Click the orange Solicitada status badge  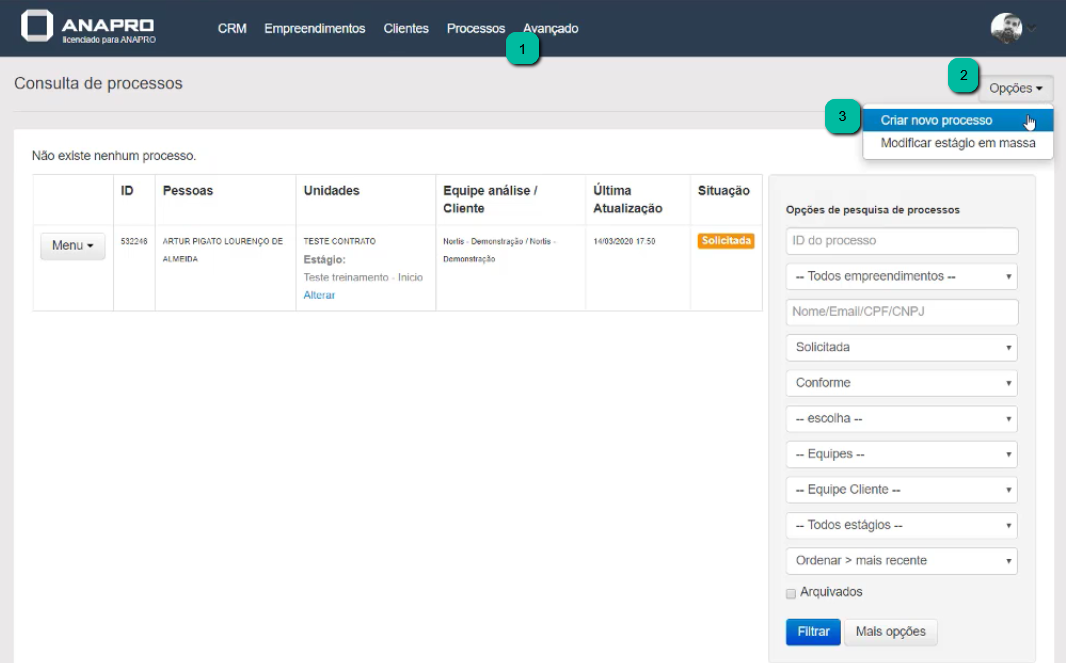tap(726, 241)
